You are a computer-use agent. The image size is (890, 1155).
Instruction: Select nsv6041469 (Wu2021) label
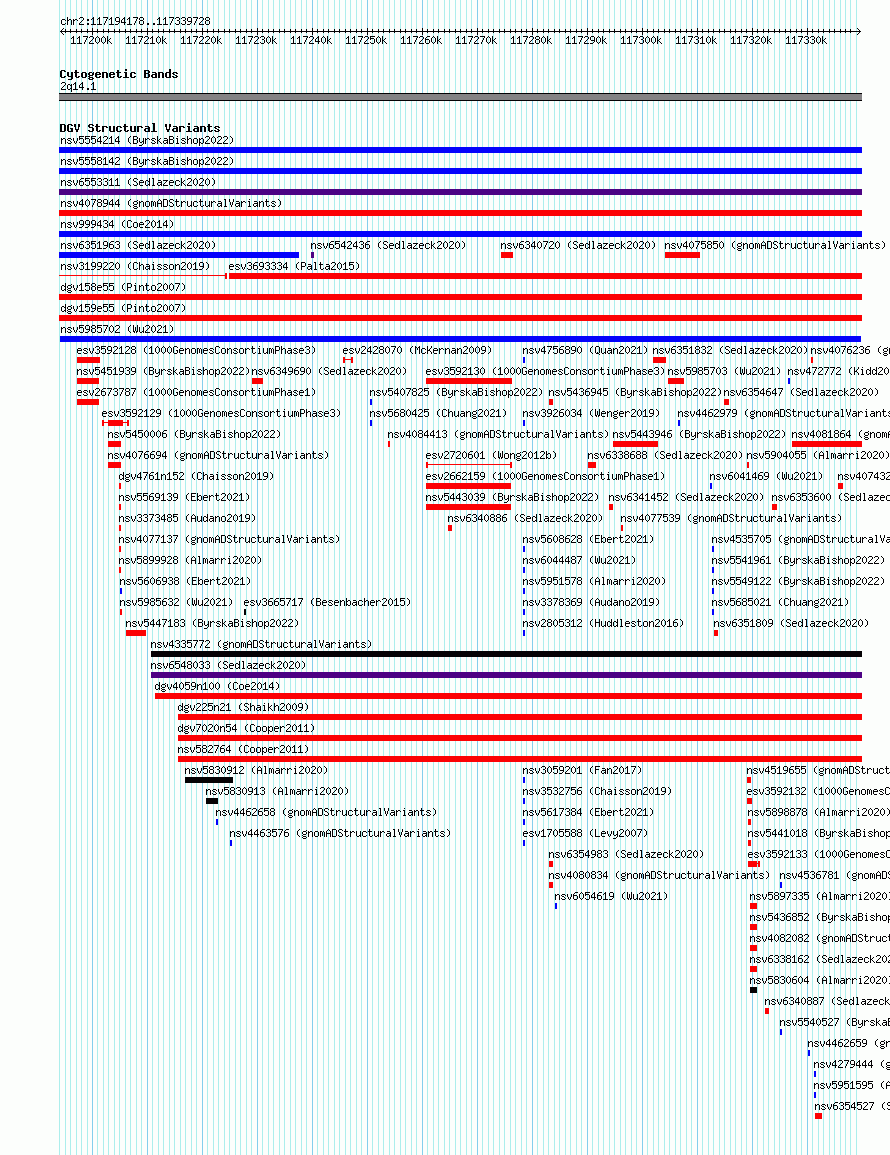tap(766, 477)
